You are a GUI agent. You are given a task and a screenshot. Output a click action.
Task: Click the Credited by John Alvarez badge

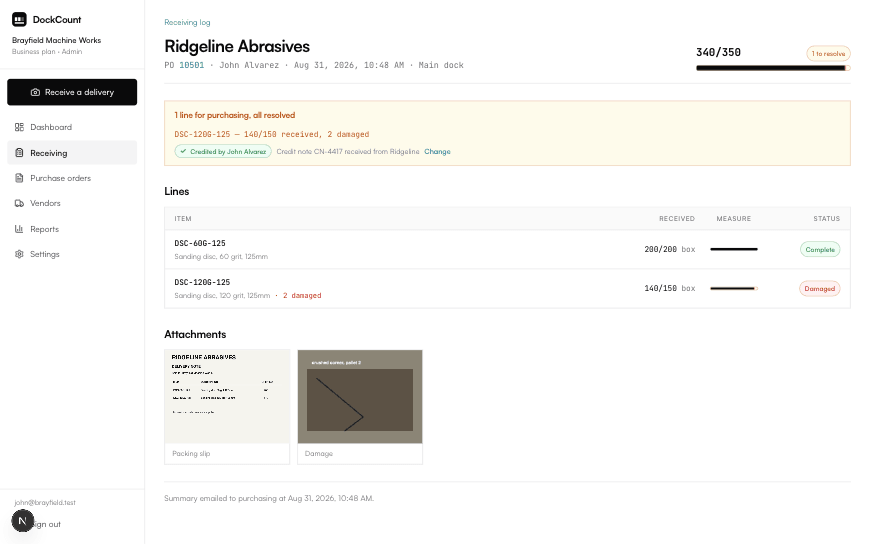tap(223, 152)
